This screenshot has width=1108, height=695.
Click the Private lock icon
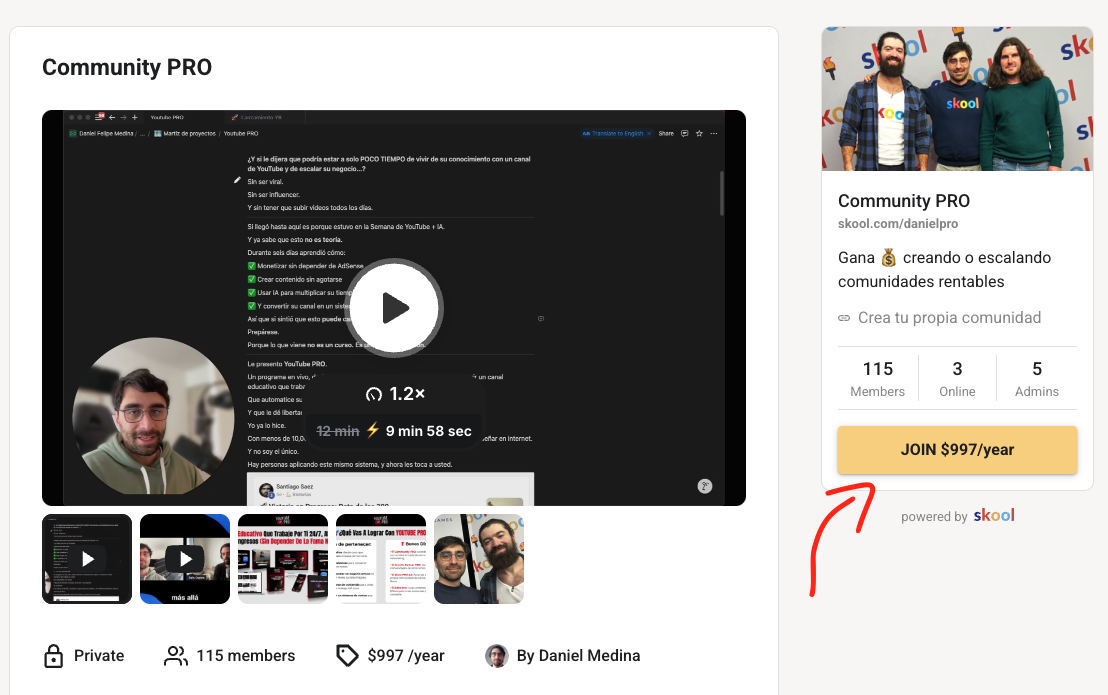[x=54, y=655]
